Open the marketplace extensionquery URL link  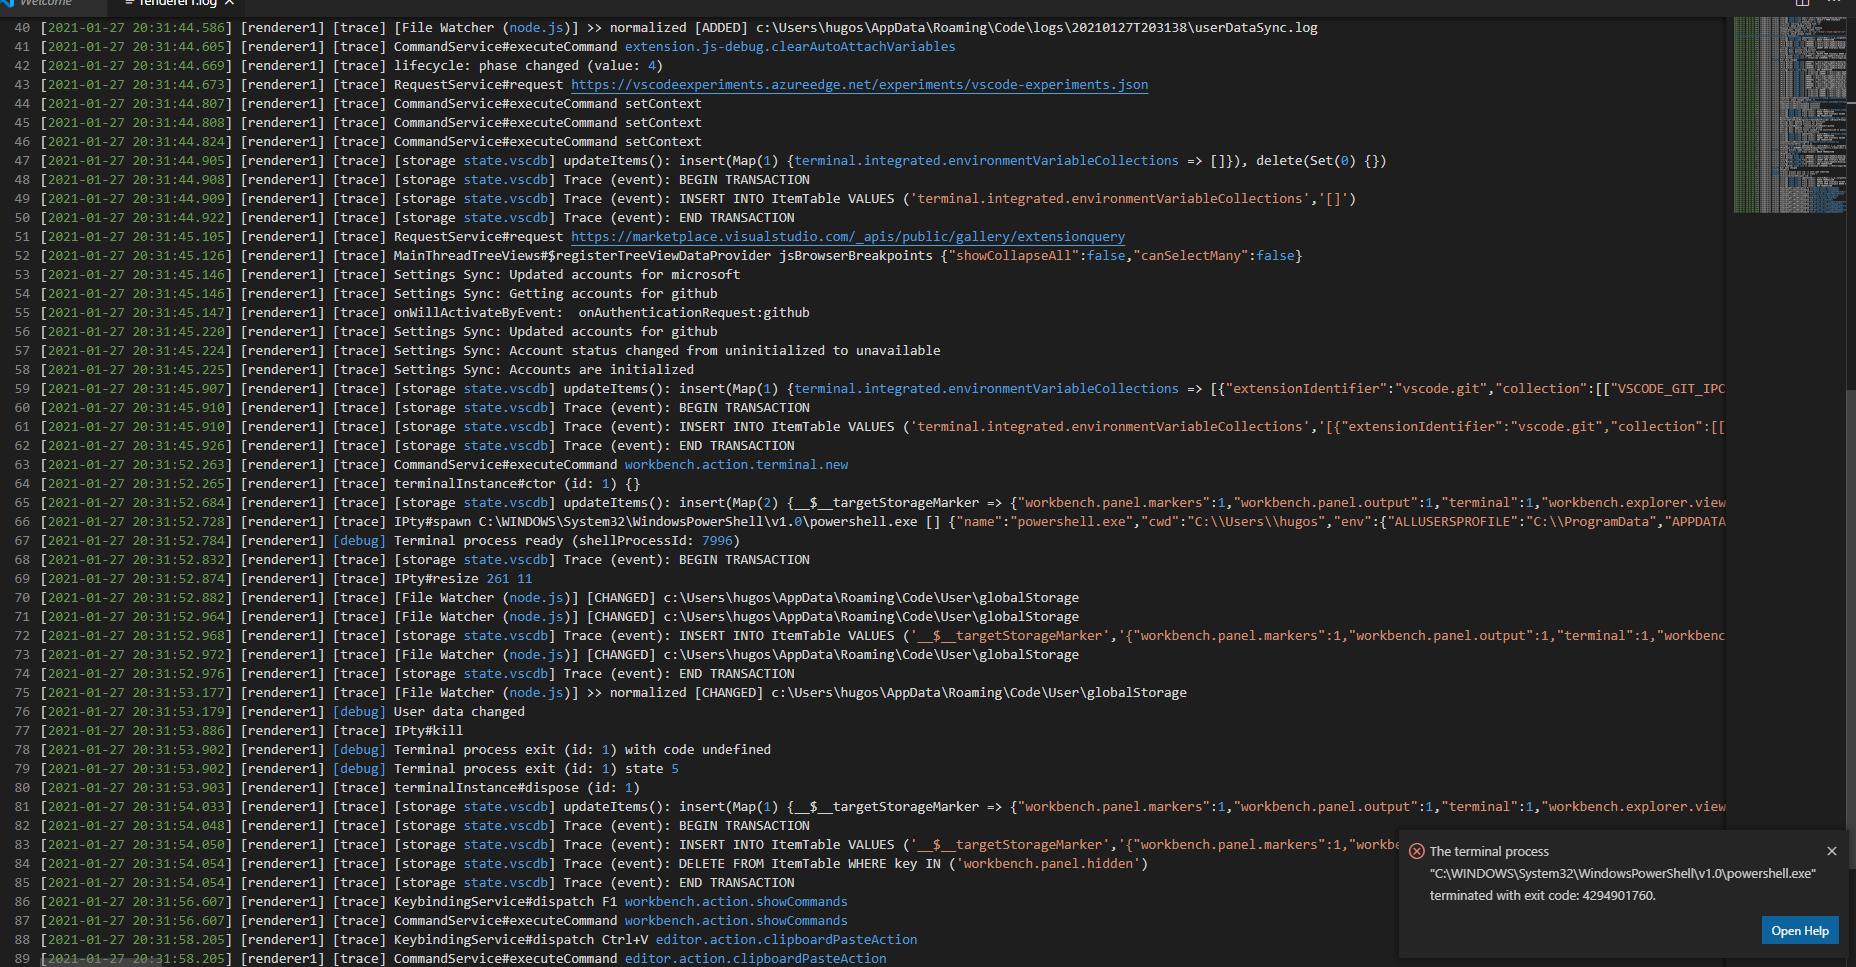(x=847, y=236)
